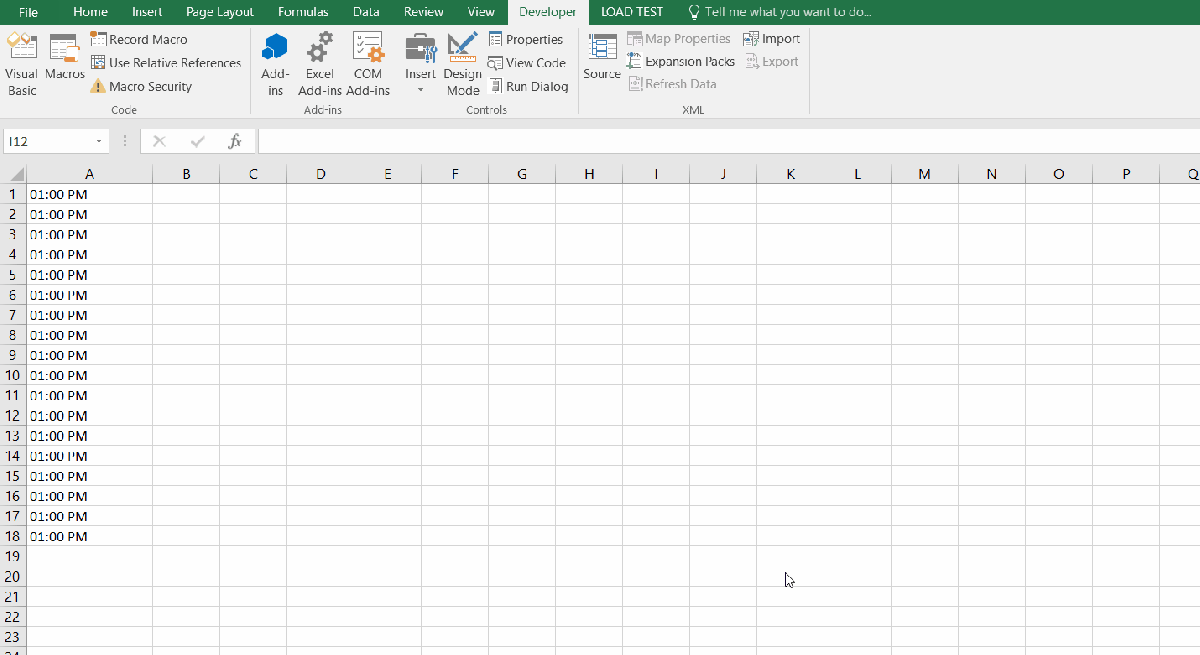Switch to the Data tab
Image resolution: width=1200 pixels, height=655 pixels.
[366, 12]
